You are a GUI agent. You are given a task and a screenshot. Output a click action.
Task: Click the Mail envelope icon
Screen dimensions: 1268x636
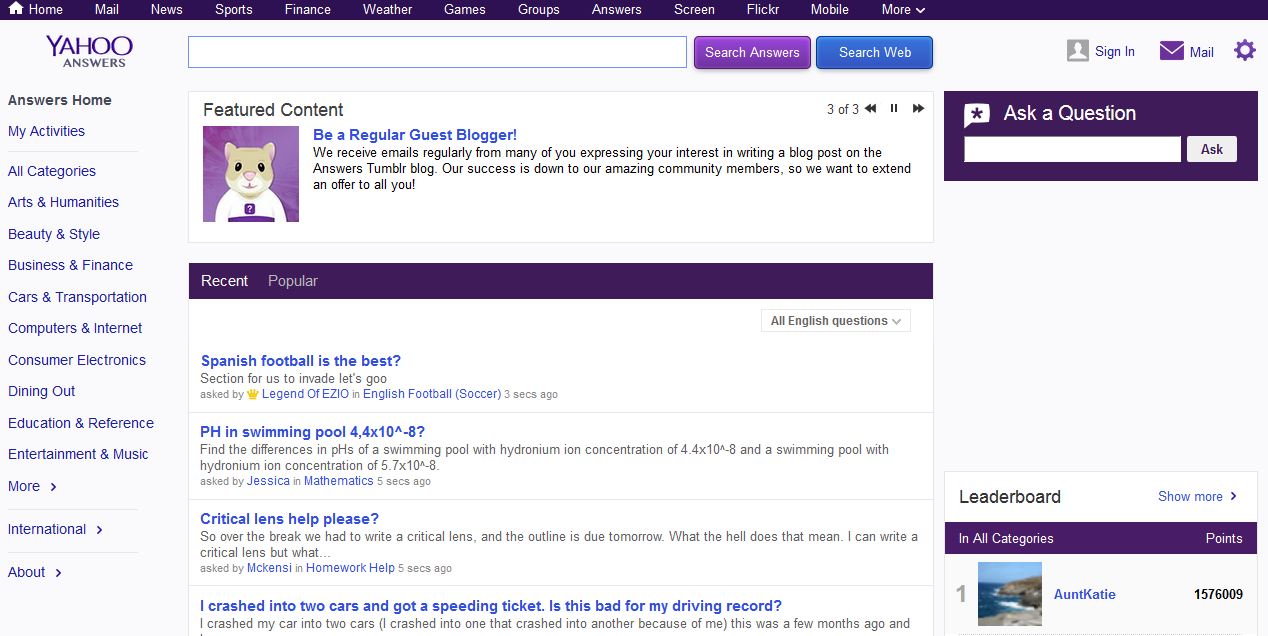(x=1171, y=51)
